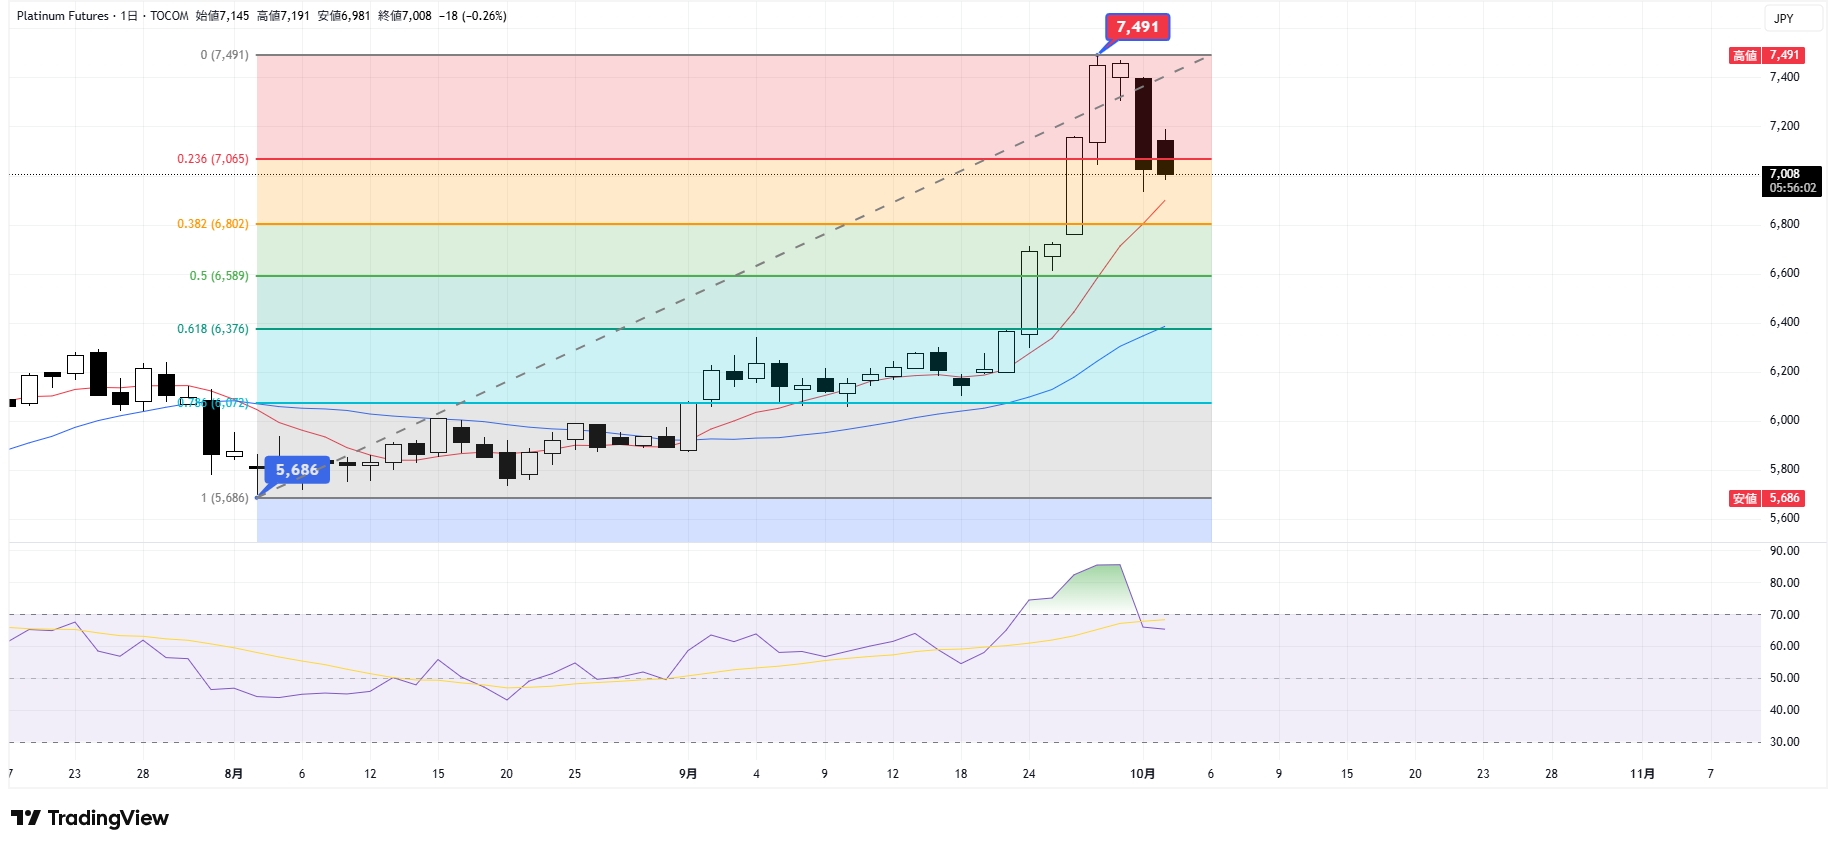Viewport: 1832px width, 842px height.
Task: Click the red 高値 7,491 high price tag
Action: tap(1766, 55)
